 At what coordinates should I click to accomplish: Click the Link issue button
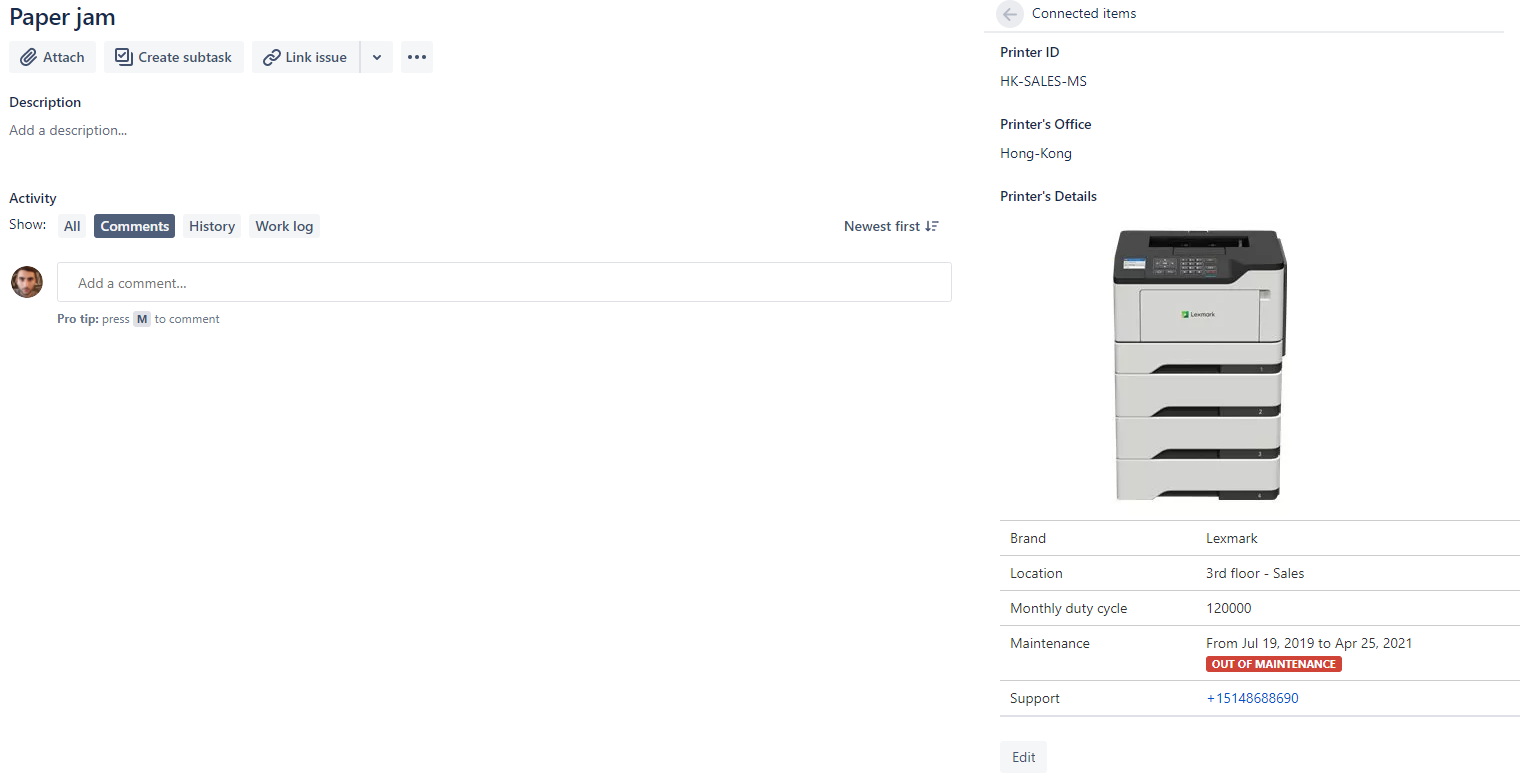tap(305, 57)
